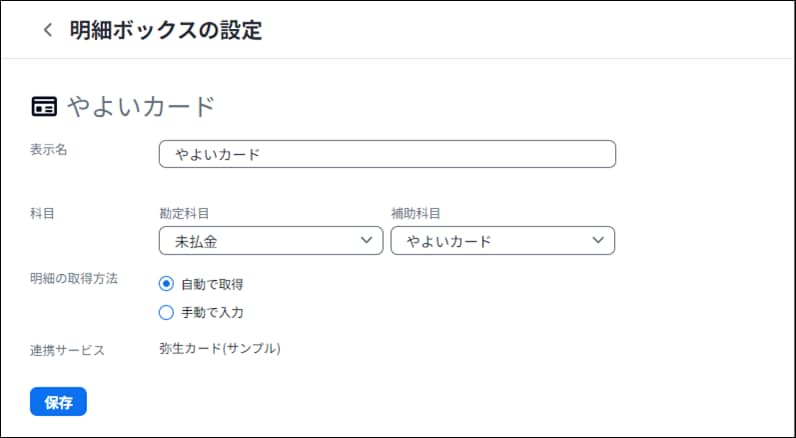Click the 表示名 field label
The image size is (796, 438).
click(x=49, y=150)
